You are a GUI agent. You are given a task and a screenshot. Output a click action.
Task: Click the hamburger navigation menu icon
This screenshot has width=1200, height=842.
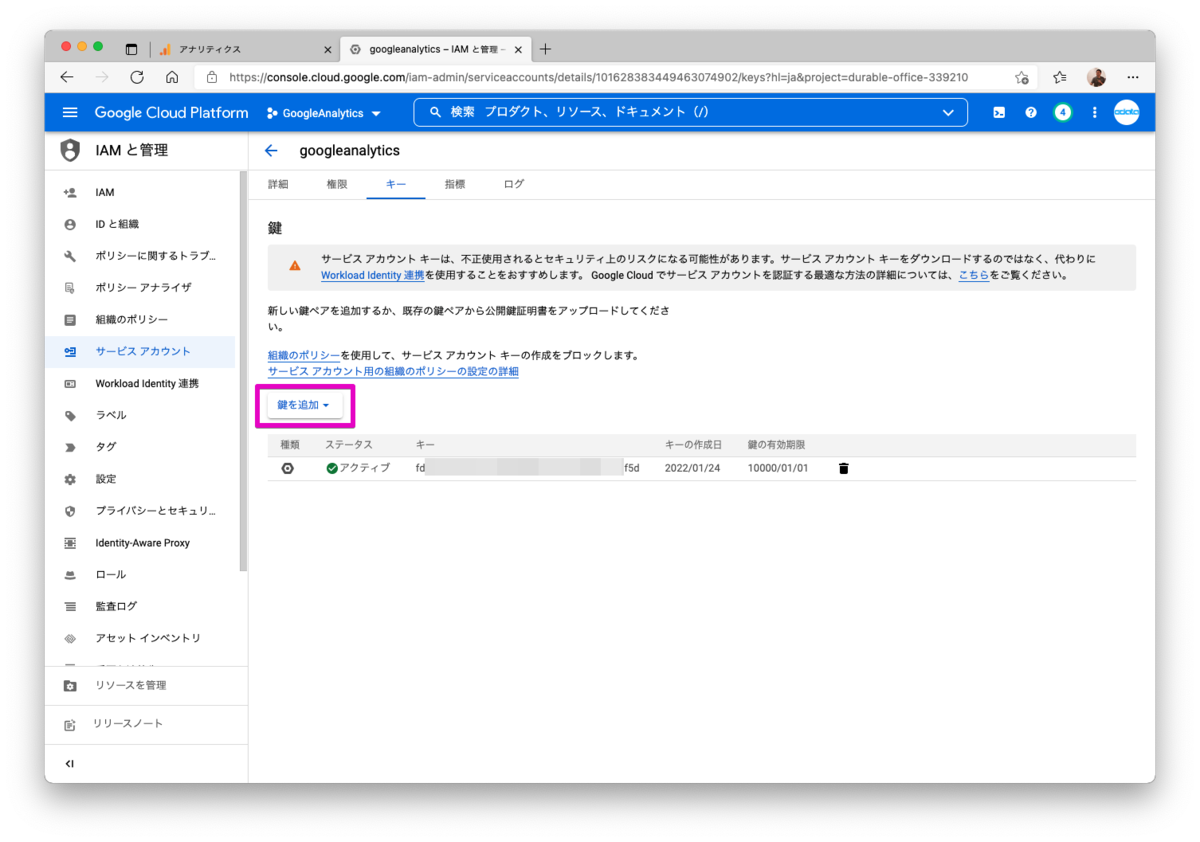coord(69,112)
